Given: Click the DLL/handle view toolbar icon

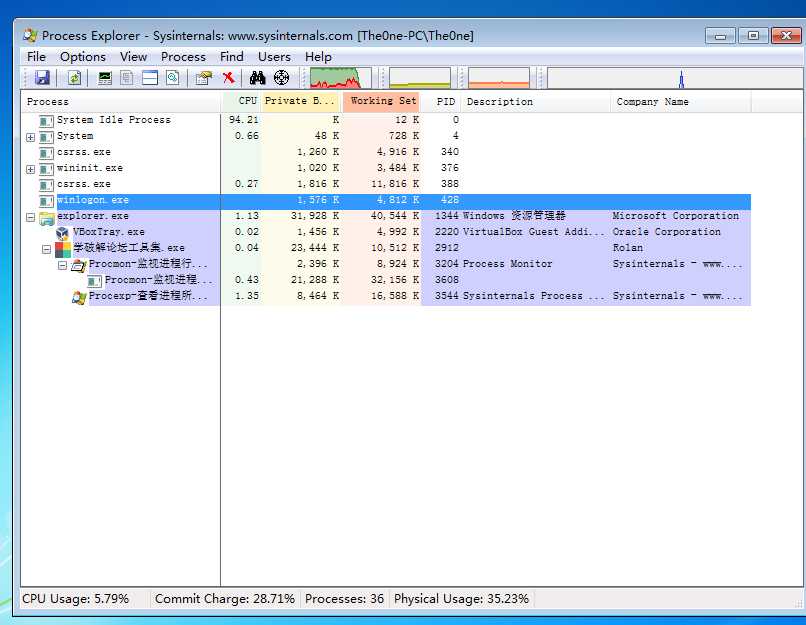Looking at the screenshot, I should 173,78.
